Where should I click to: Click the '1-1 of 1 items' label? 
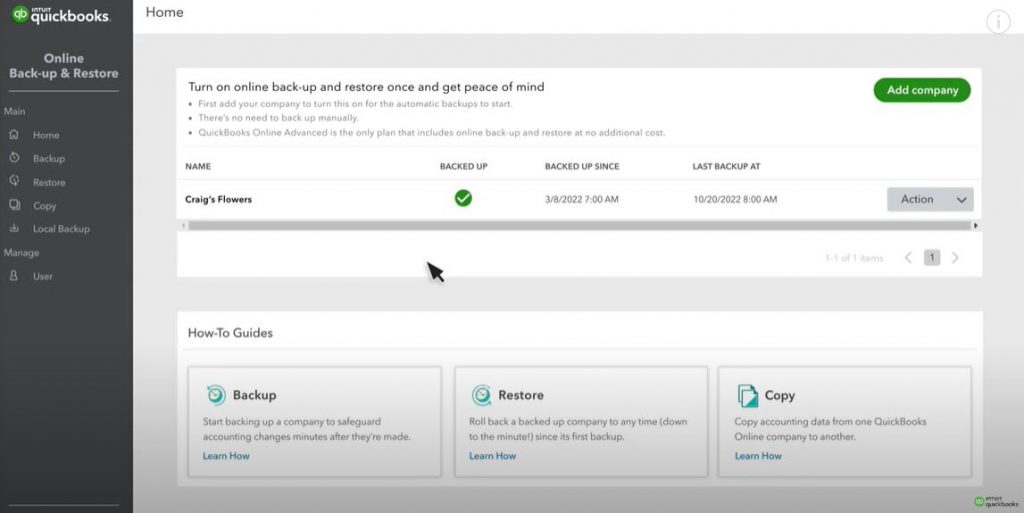tap(854, 258)
